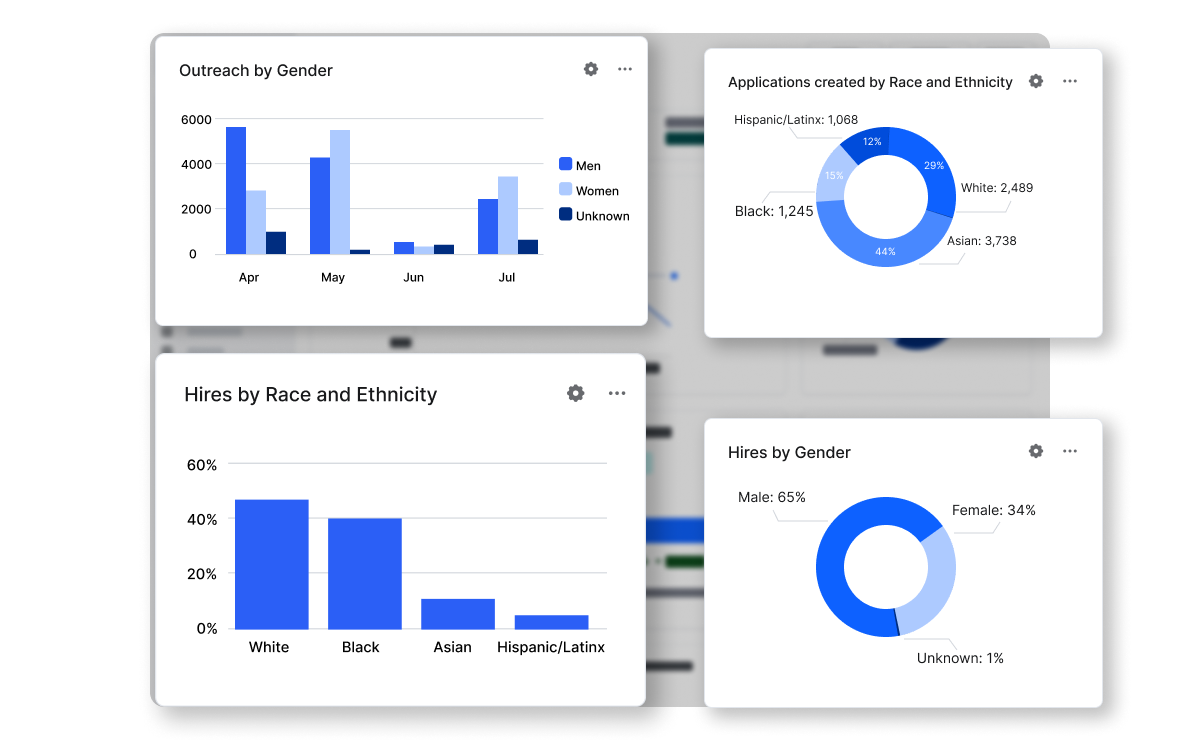The image size is (1200, 740).
Task: Open settings gear on Applications by Race and Ethnicity card
Action: pos(1036,81)
